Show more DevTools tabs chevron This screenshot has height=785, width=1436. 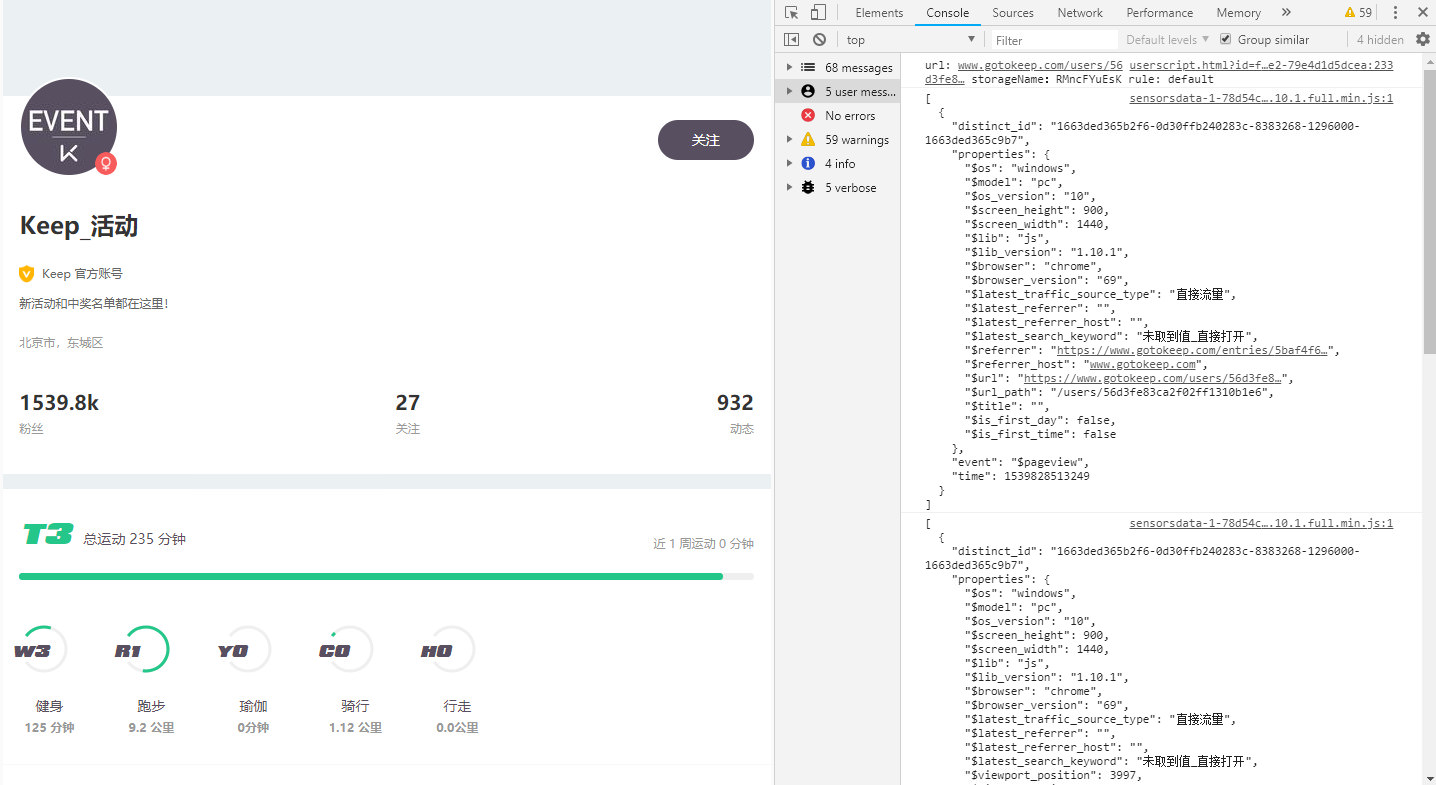coord(1286,13)
